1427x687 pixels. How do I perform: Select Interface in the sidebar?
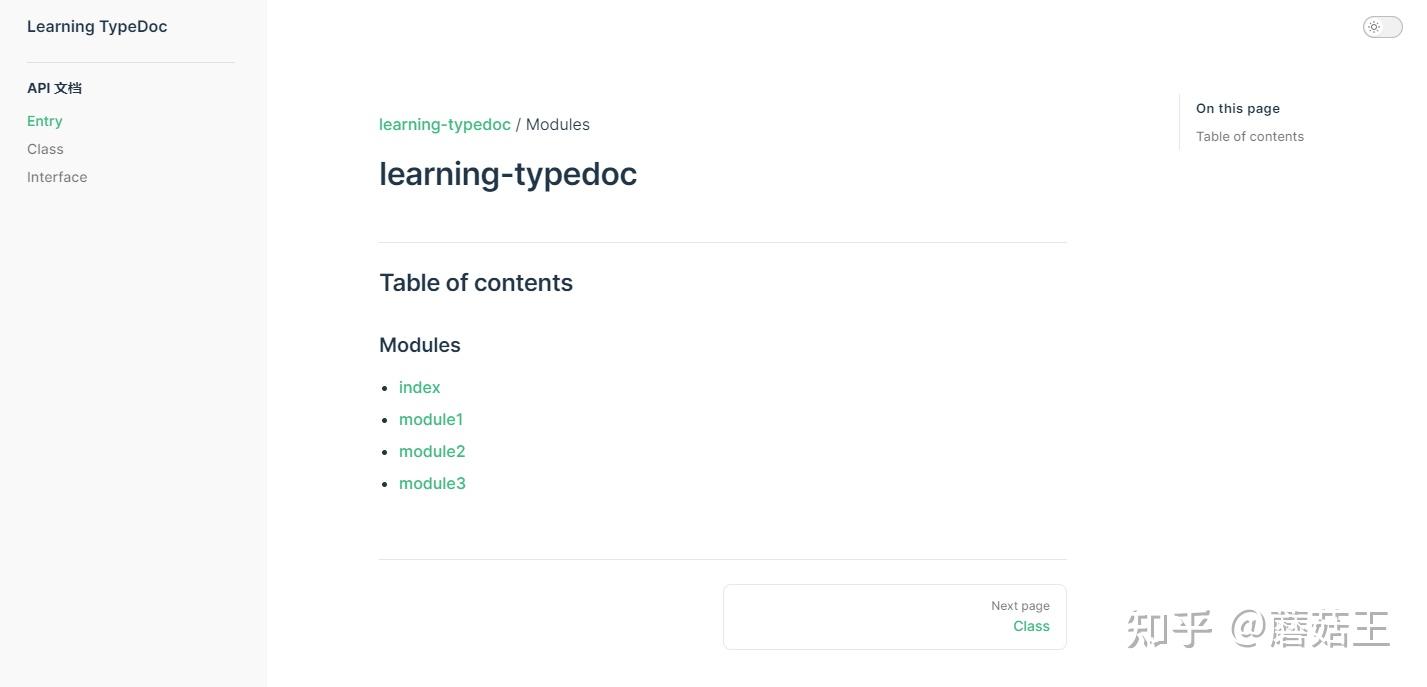coord(57,177)
